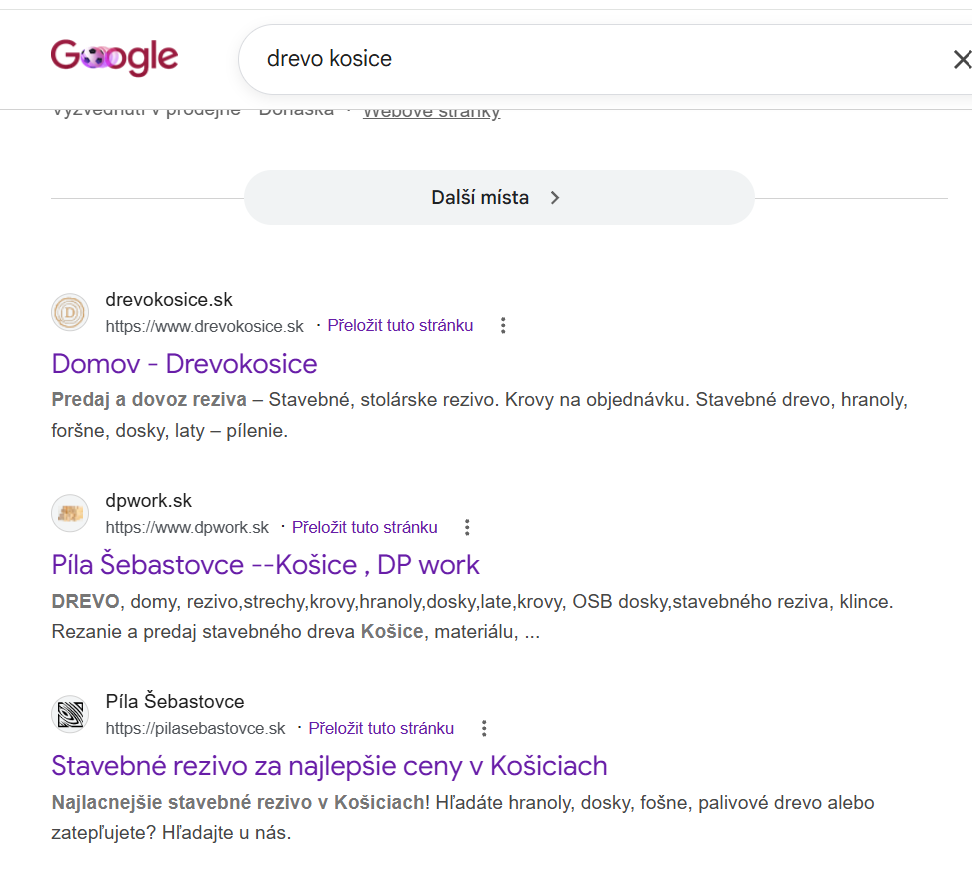This screenshot has width=972, height=876.
Task: Click the drevokosice.sk favicon
Action: [70, 312]
